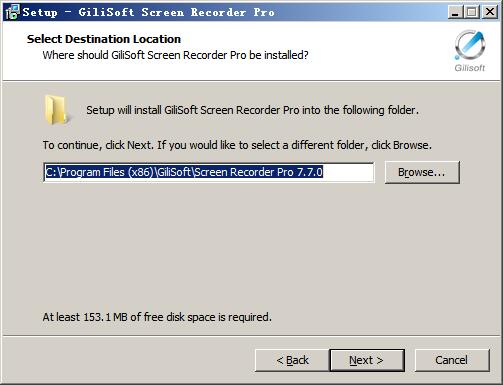The image size is (503, 385).
Task: Click the Select Destination Location heading
Action: [104, 39]
